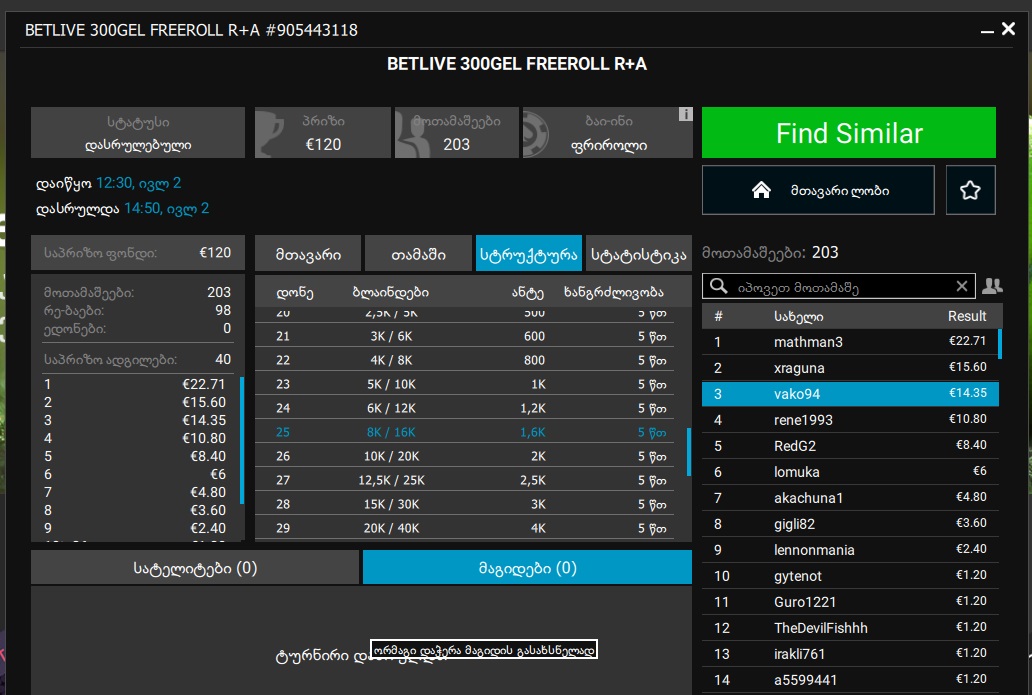This screenshot has height=695, width=1032.
Task: Select player irakli761 in the results list
Action: [850, 654]
